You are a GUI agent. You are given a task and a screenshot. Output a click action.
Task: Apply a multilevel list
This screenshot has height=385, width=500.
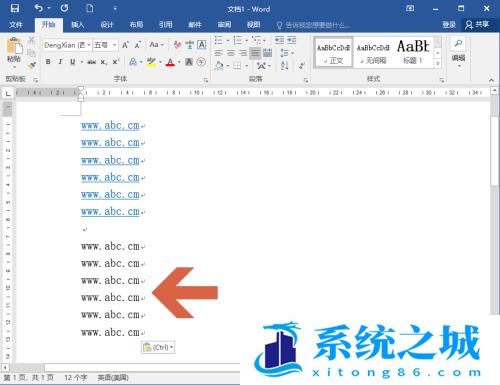[256, 40]
